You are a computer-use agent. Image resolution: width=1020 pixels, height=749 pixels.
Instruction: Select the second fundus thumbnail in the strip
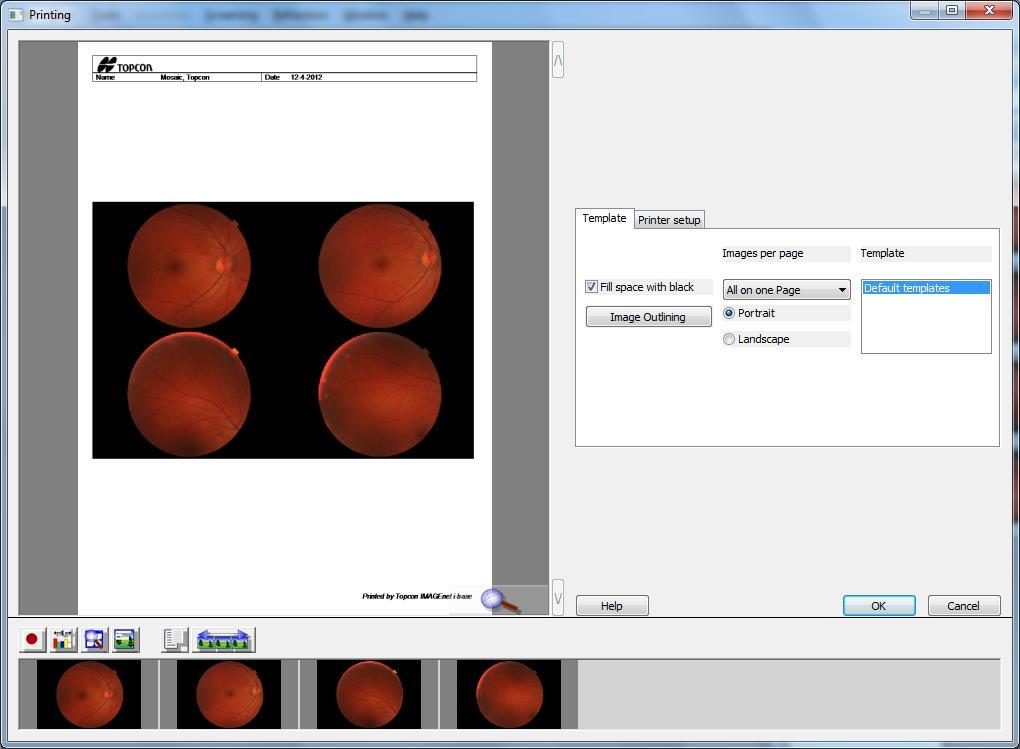pyautogui.click(x=229, y=694)
